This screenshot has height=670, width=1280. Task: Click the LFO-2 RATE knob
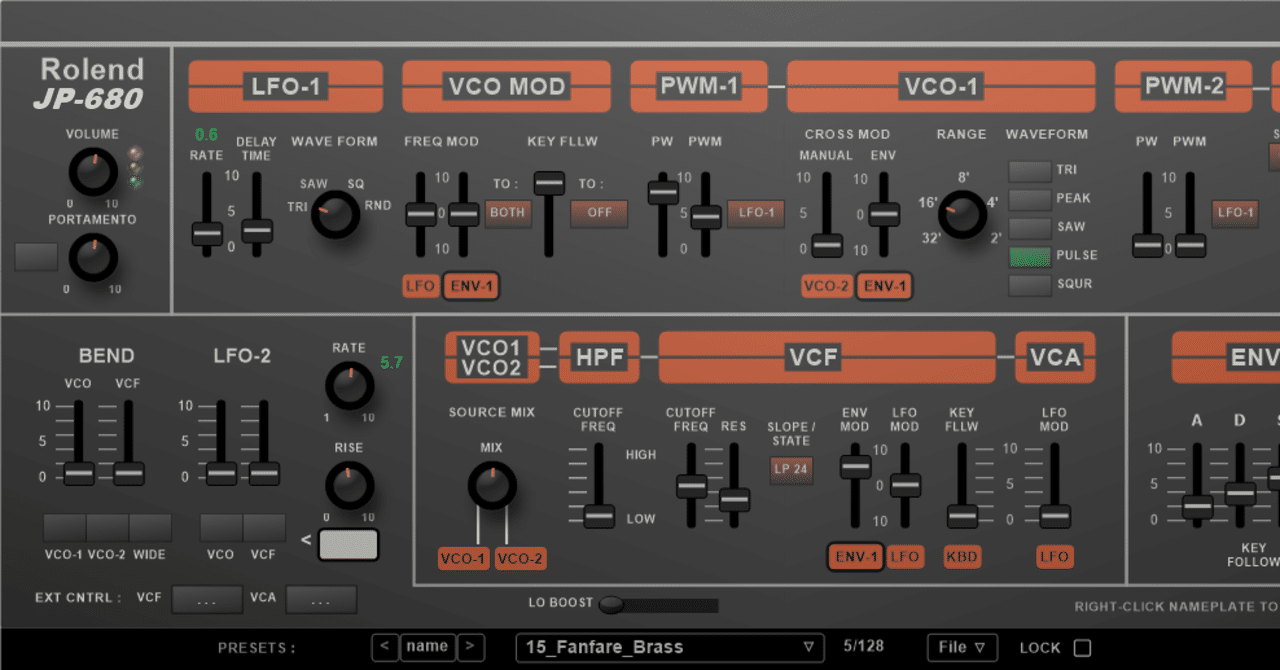350,385
